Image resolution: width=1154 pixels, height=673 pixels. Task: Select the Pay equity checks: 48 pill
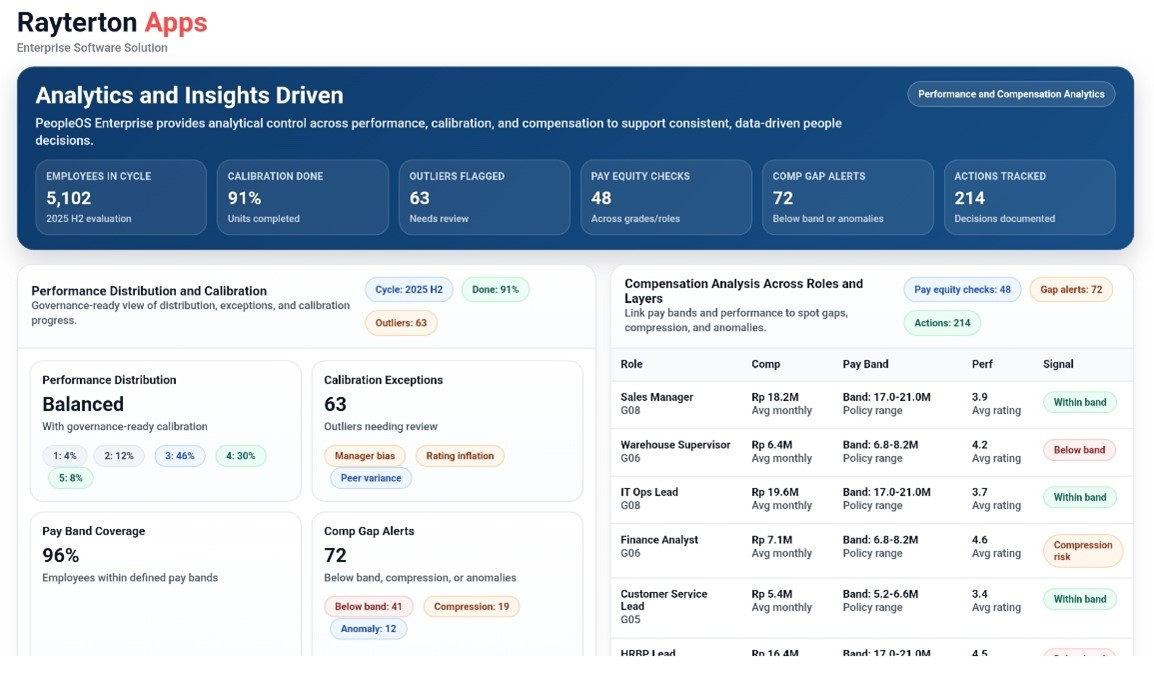(962, 290)
